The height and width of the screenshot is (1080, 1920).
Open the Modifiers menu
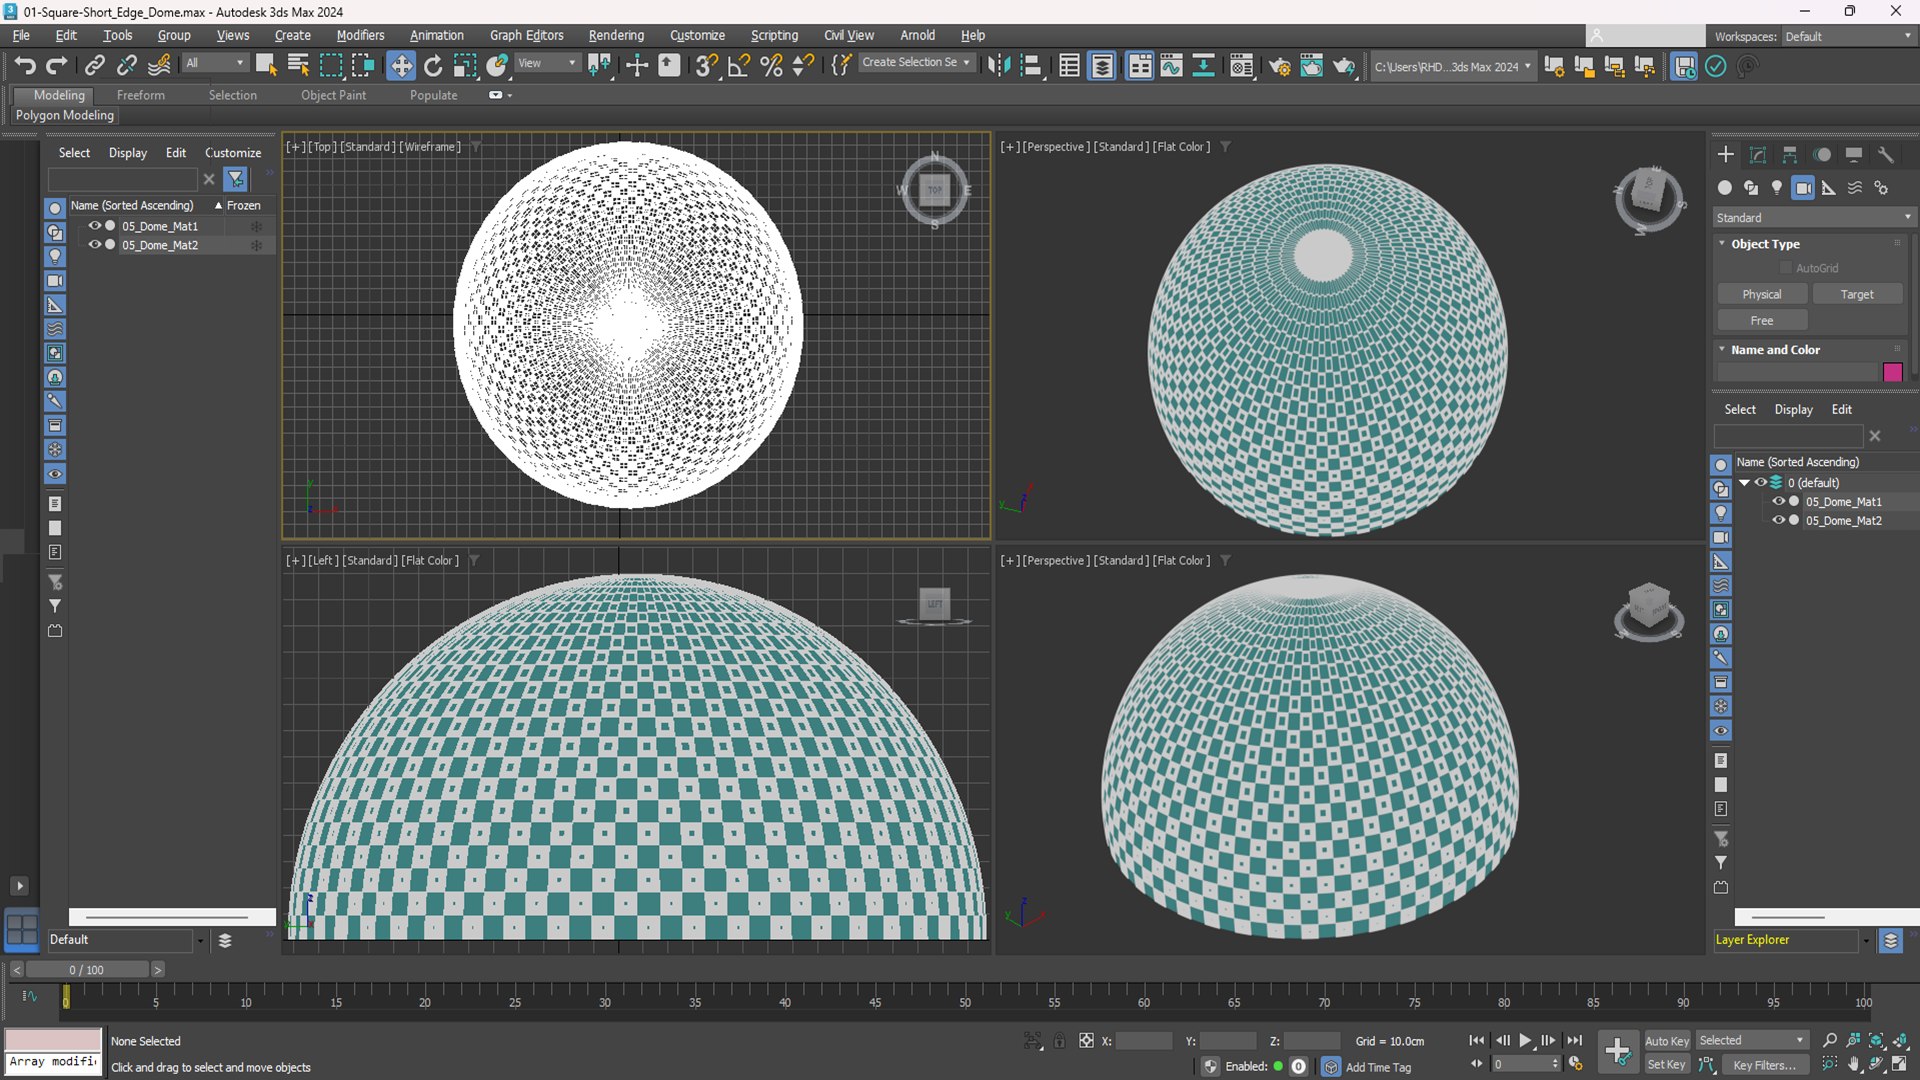coord(360,35)
